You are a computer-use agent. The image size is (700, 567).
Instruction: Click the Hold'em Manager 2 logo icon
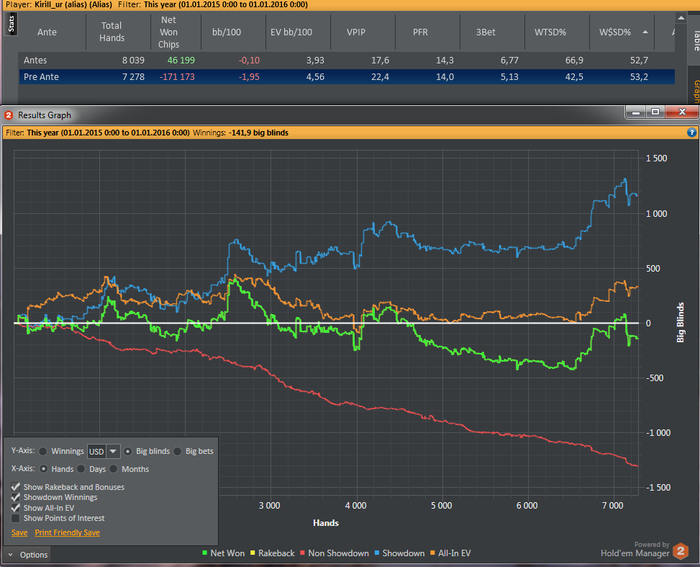coord(681,551)
